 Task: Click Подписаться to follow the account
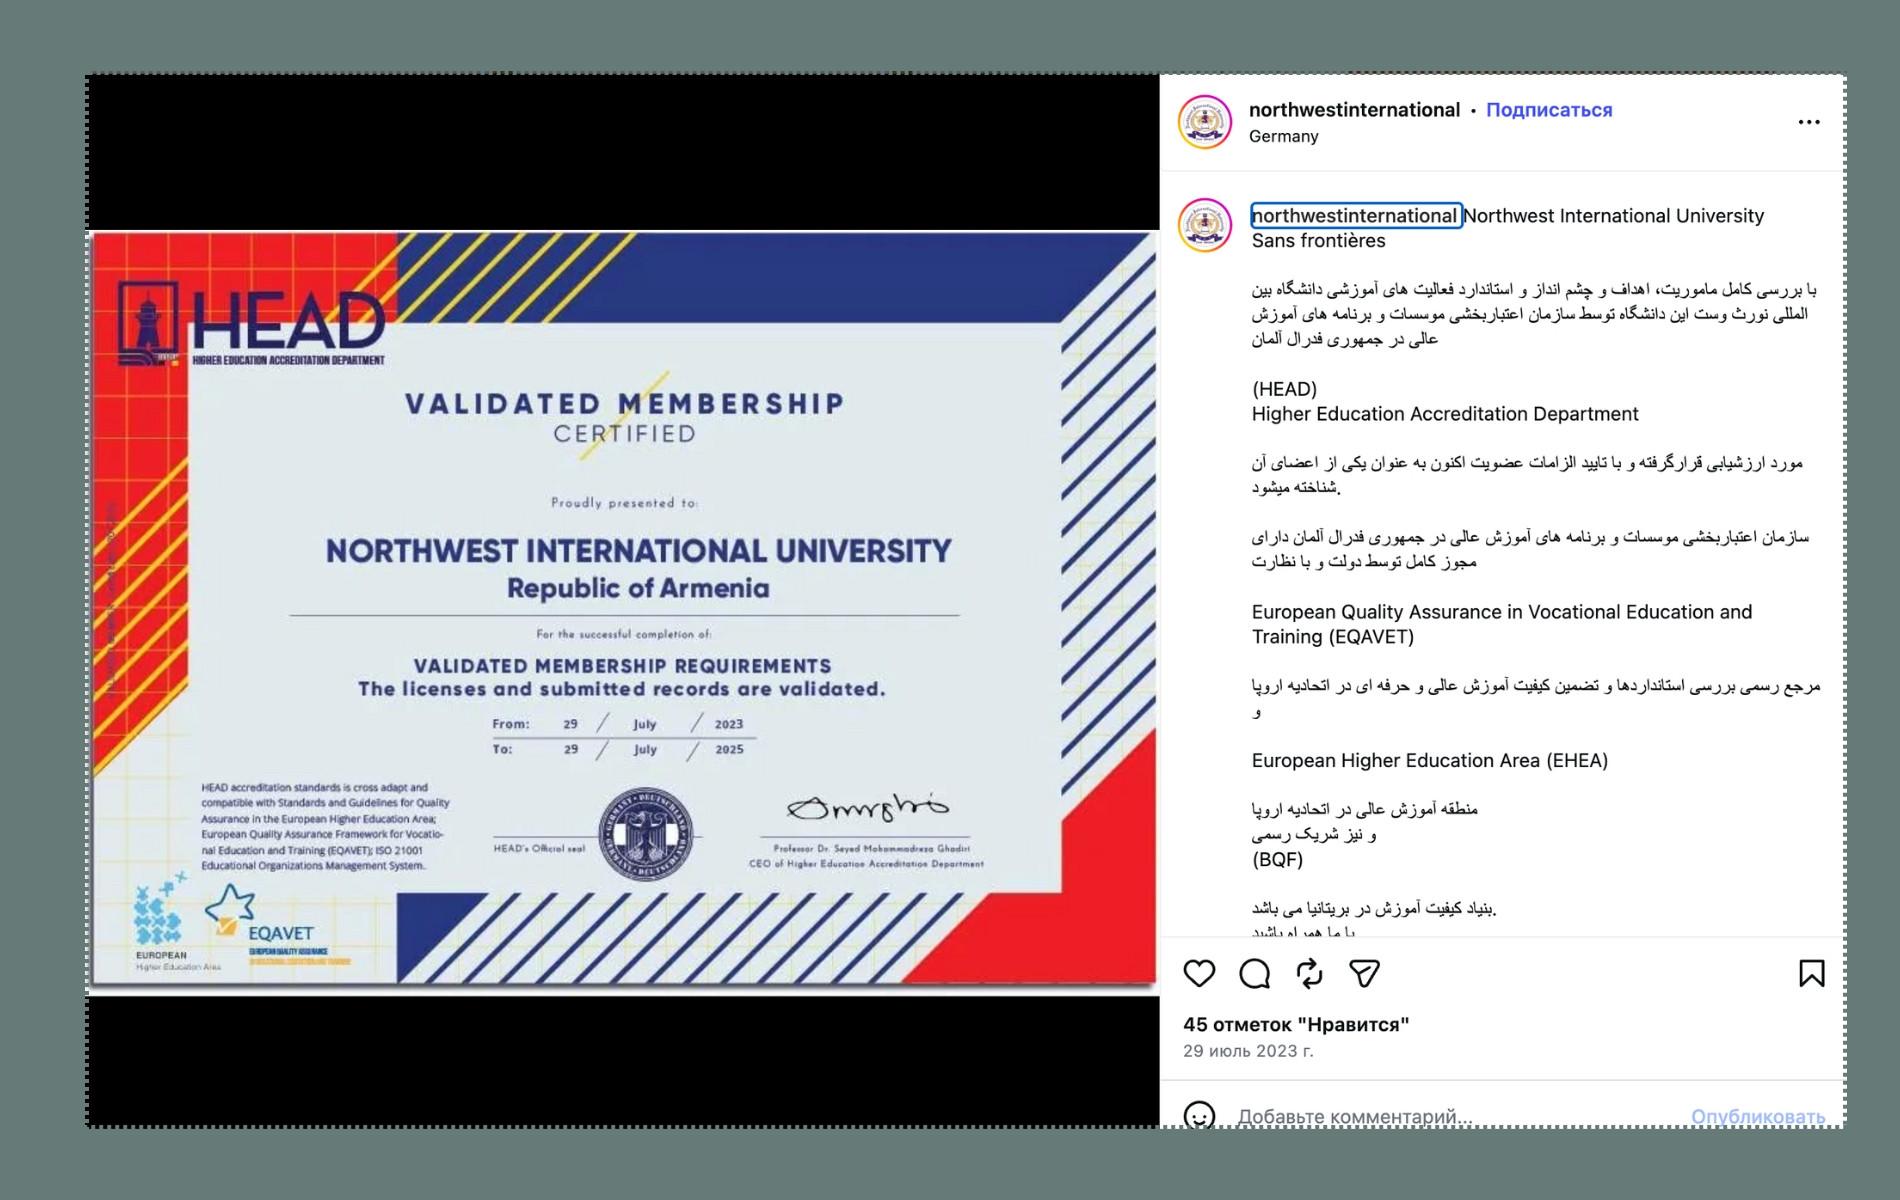(1548, 110)
